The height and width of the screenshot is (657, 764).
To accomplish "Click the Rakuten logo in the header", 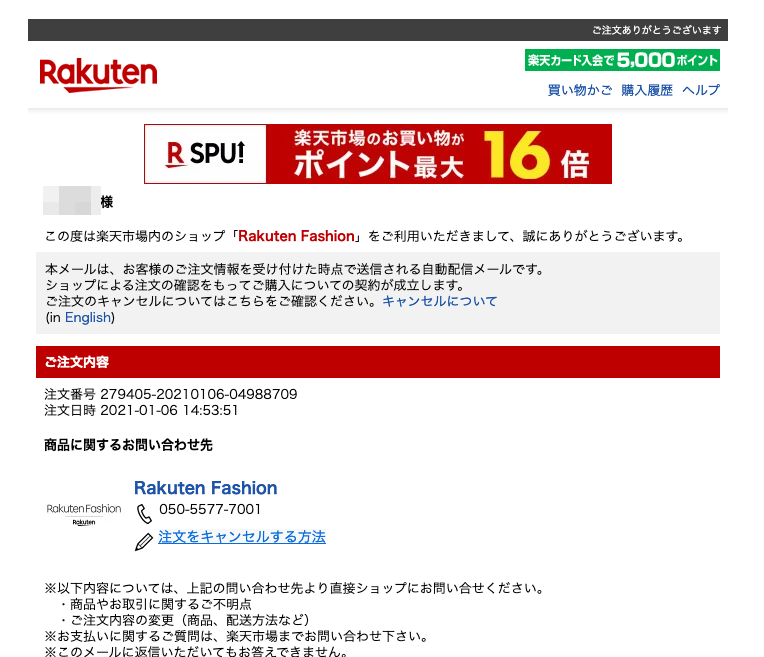I will tap(98, 75).
